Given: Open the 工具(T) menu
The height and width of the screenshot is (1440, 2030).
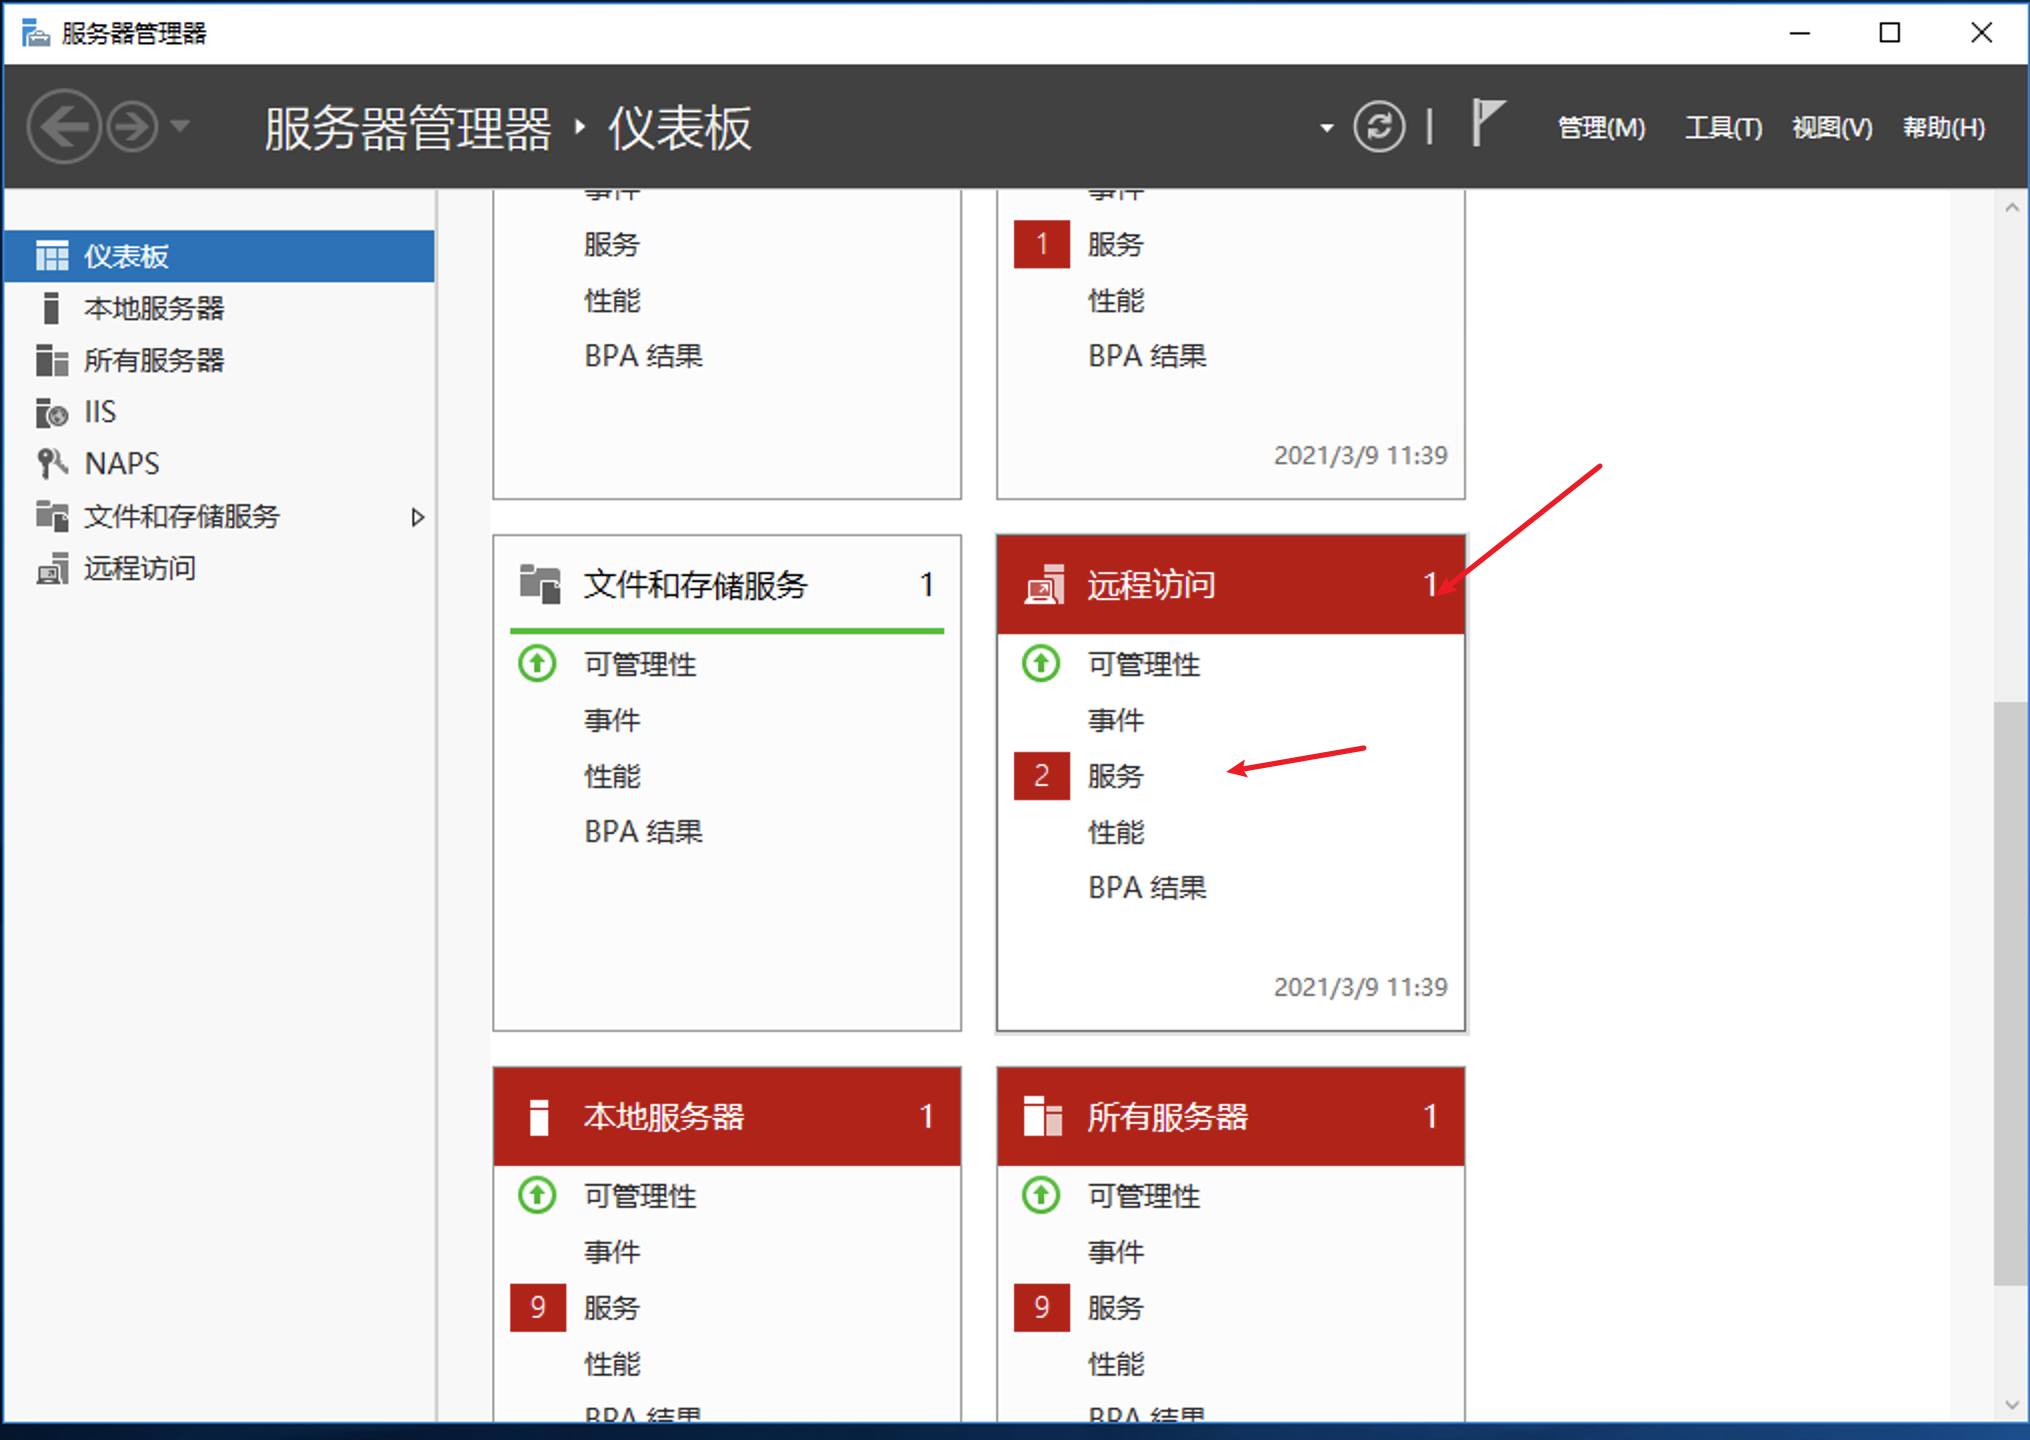Looking at the screenshot, I should 1722,128.
